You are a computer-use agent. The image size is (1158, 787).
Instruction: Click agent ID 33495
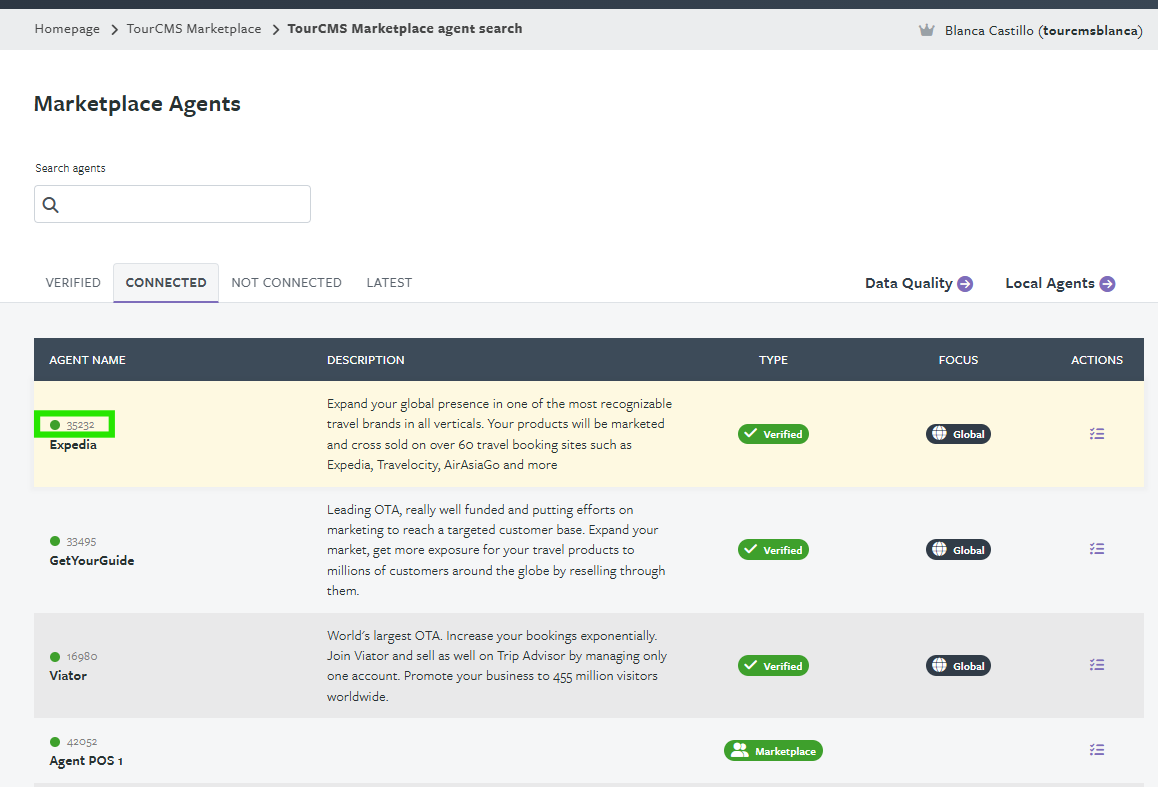(81, 542)
